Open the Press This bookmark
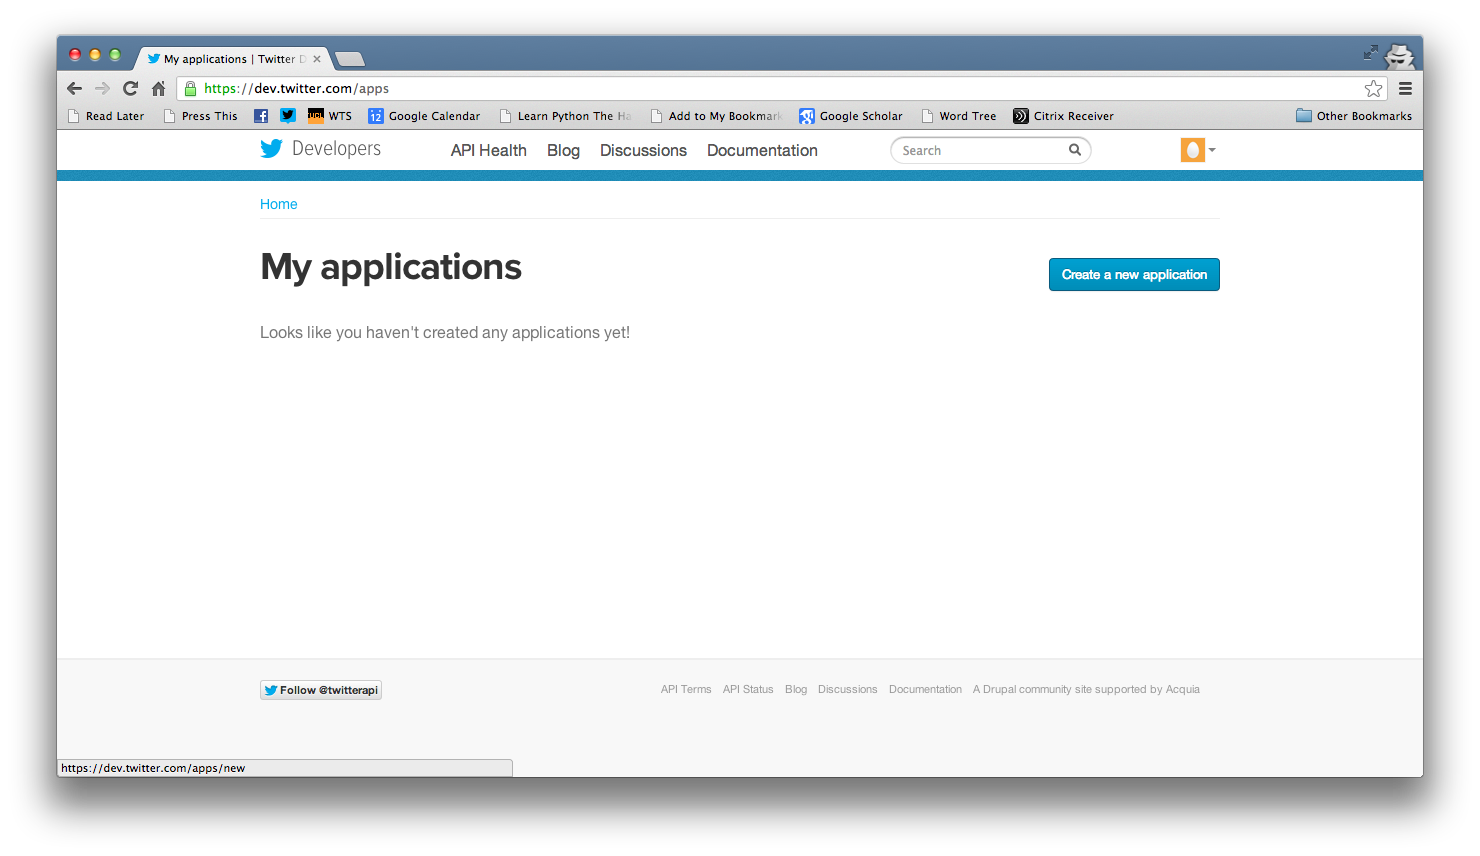The image size is (1480, 856). click(201, 116)
